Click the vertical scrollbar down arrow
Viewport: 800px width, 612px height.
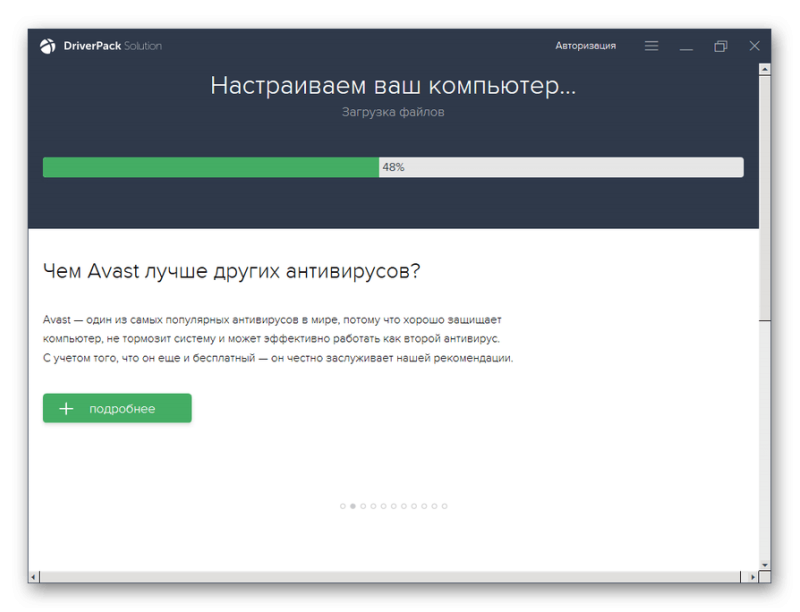click(x=764, y=565)
